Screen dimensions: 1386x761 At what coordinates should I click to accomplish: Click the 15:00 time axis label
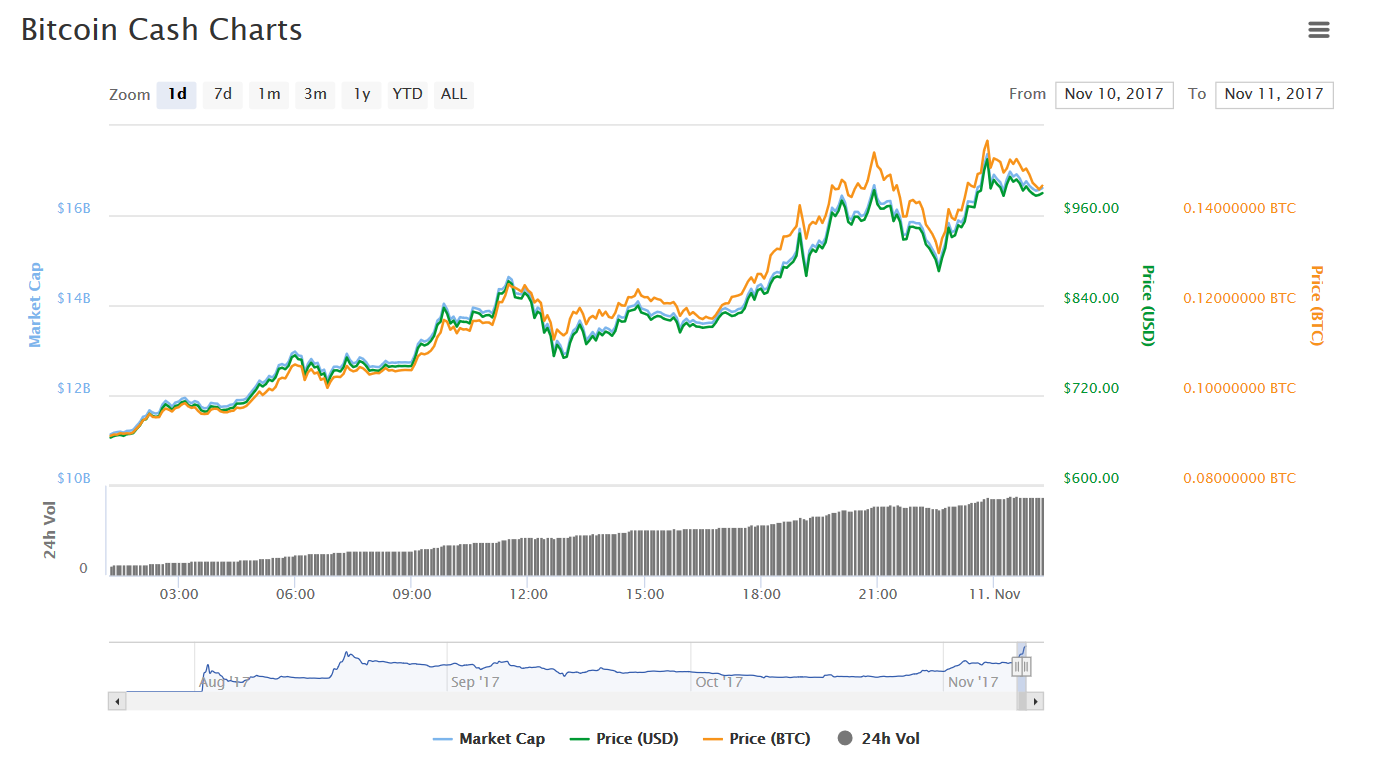(645, 594)
